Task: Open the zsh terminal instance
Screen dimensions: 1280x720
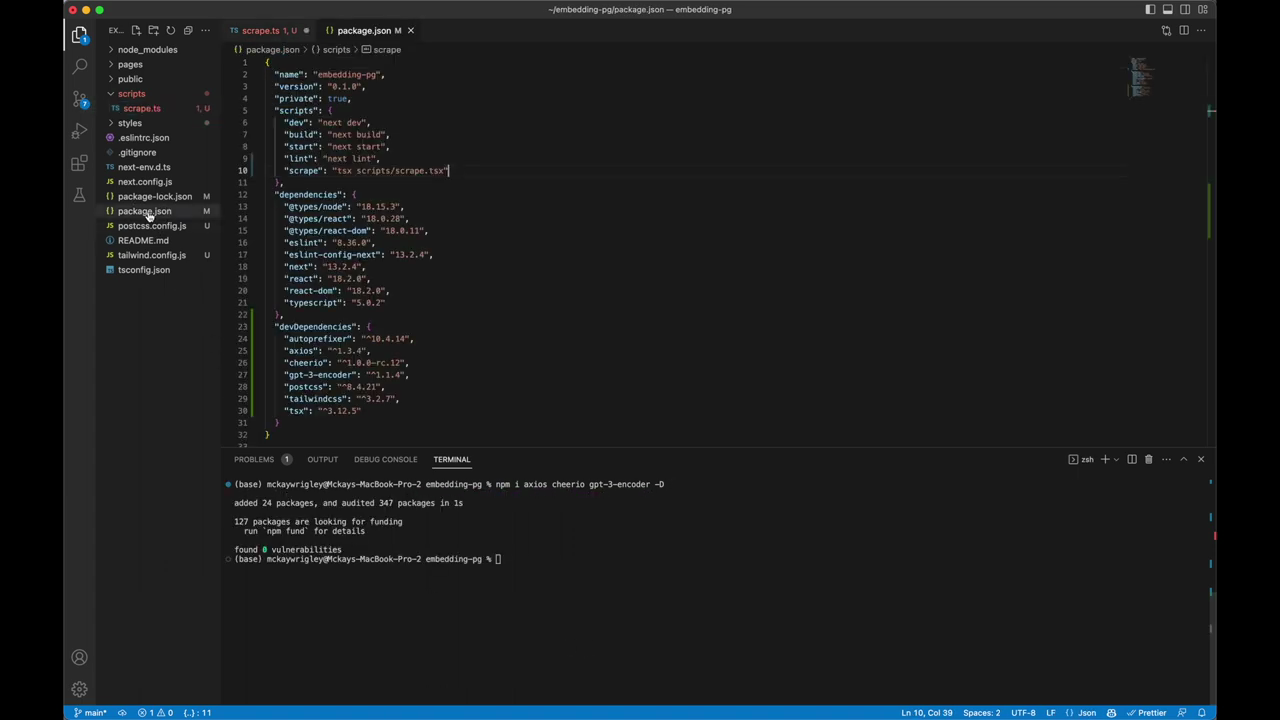Action: pos(1081,459)
